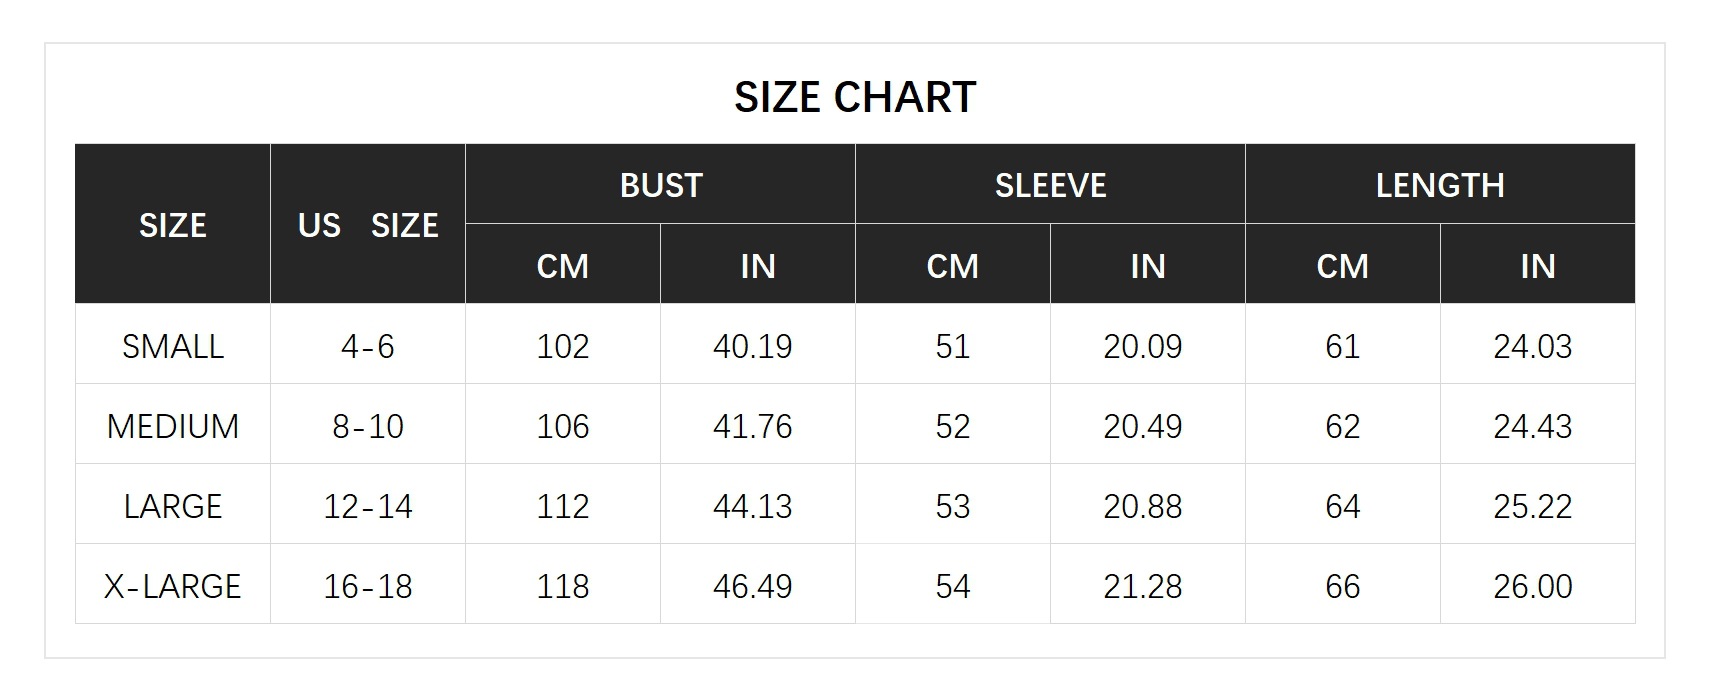Click the CM subheader under BUST
Image resolution: width=1711 pixels, height=696 pixels.
click(562, 266)
